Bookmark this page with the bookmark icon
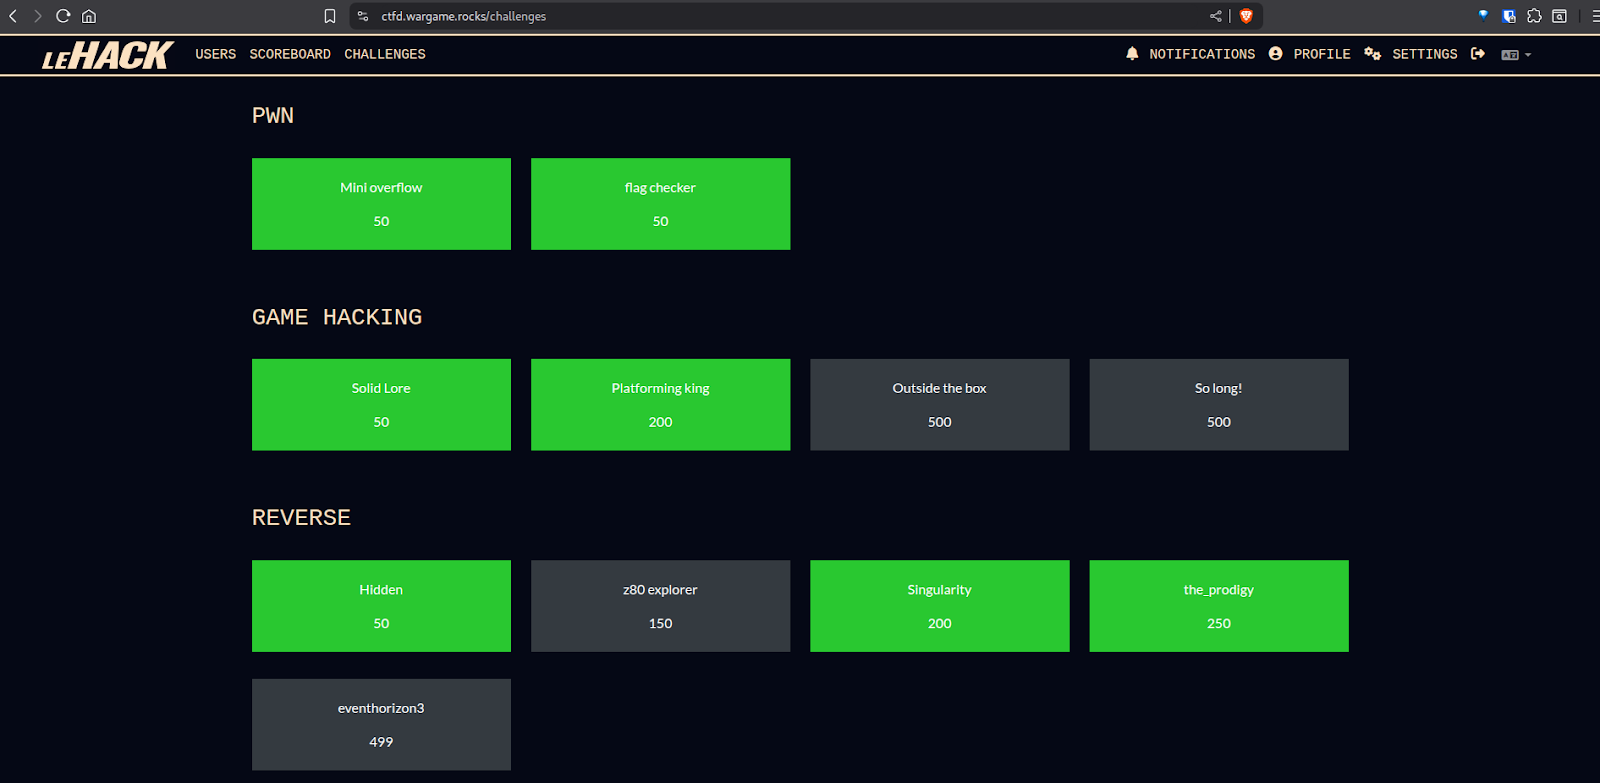 click(330, 16)
